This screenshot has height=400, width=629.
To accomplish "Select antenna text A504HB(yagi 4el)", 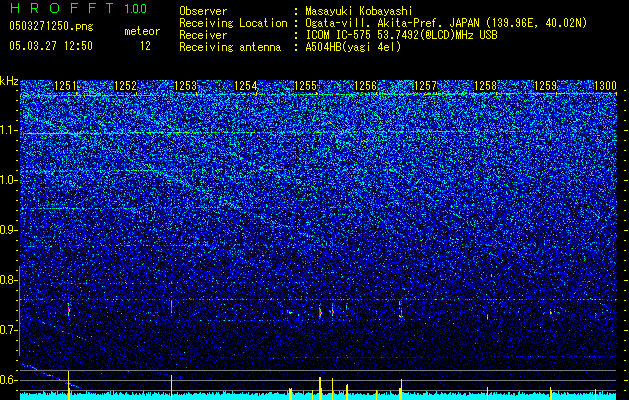I will [x=353, y=47].
